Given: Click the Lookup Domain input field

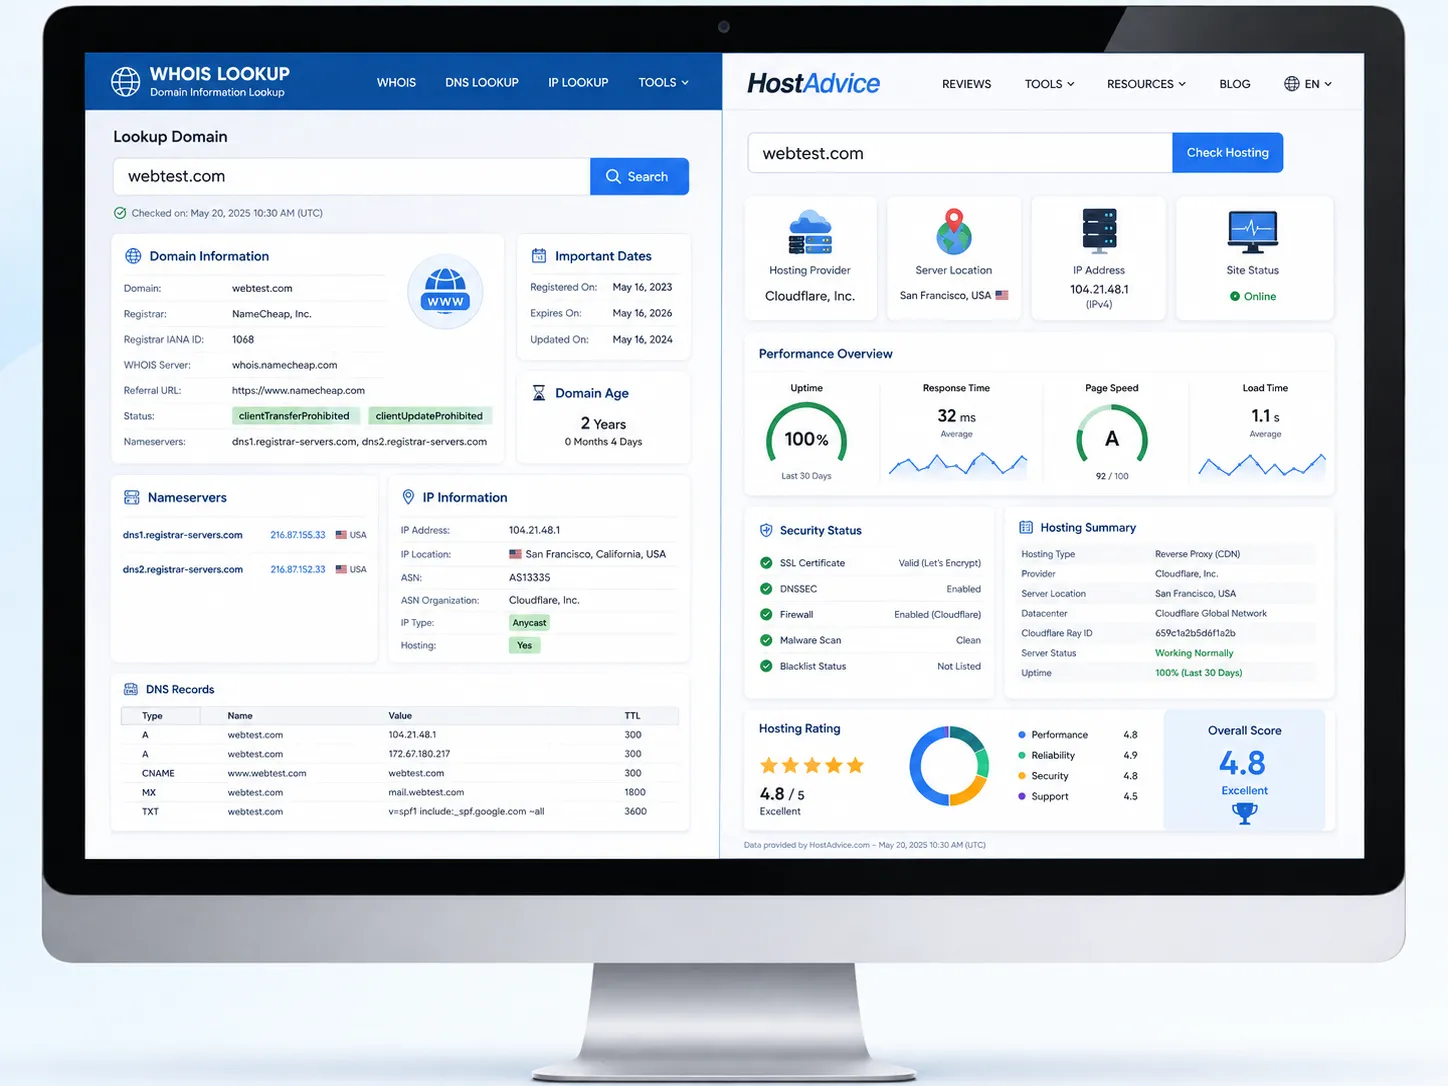Looking at the screenshot, I should 351,176.
